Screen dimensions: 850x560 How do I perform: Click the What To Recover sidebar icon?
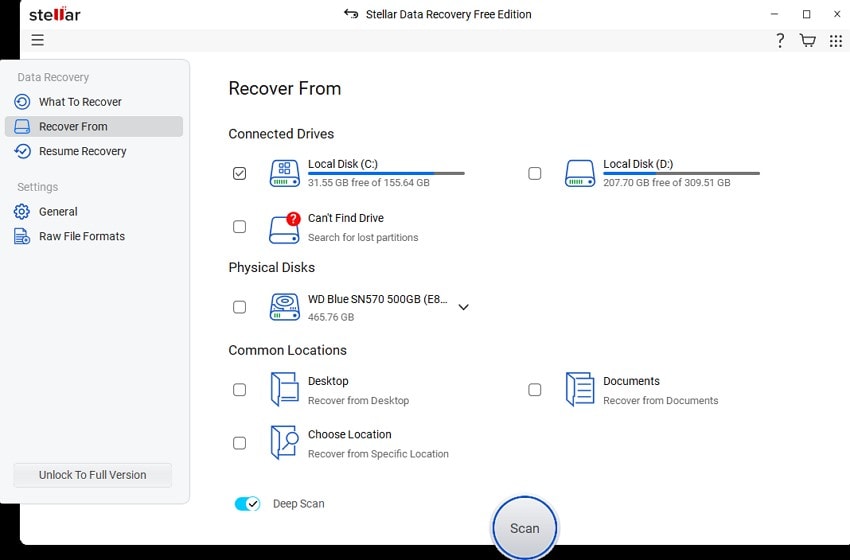(22, 102)
